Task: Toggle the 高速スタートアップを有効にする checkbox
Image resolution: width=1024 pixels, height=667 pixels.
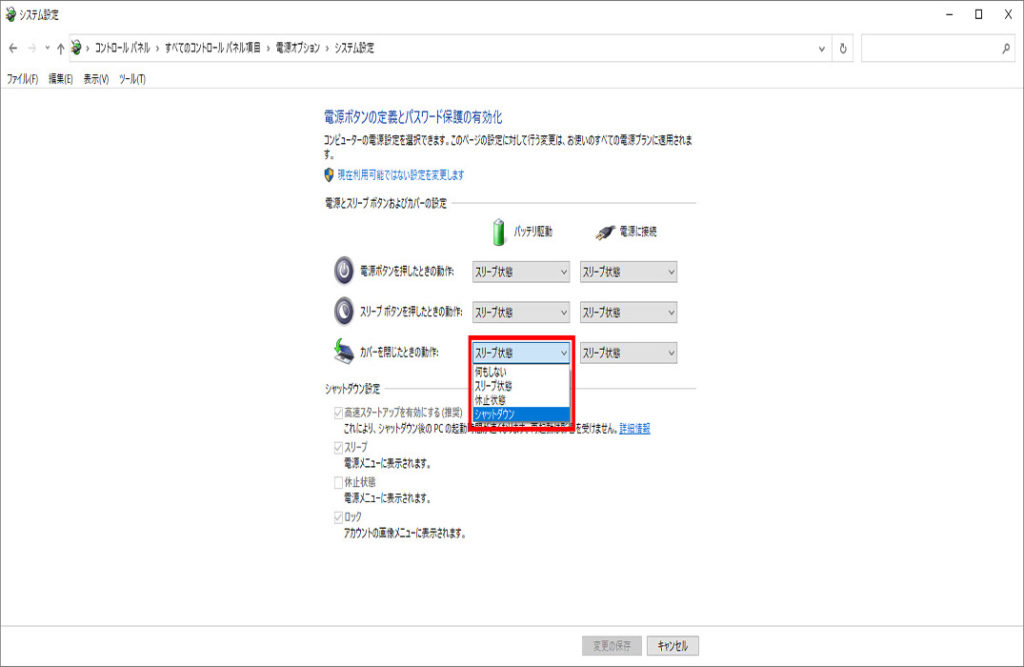Action: pos(338,413)
